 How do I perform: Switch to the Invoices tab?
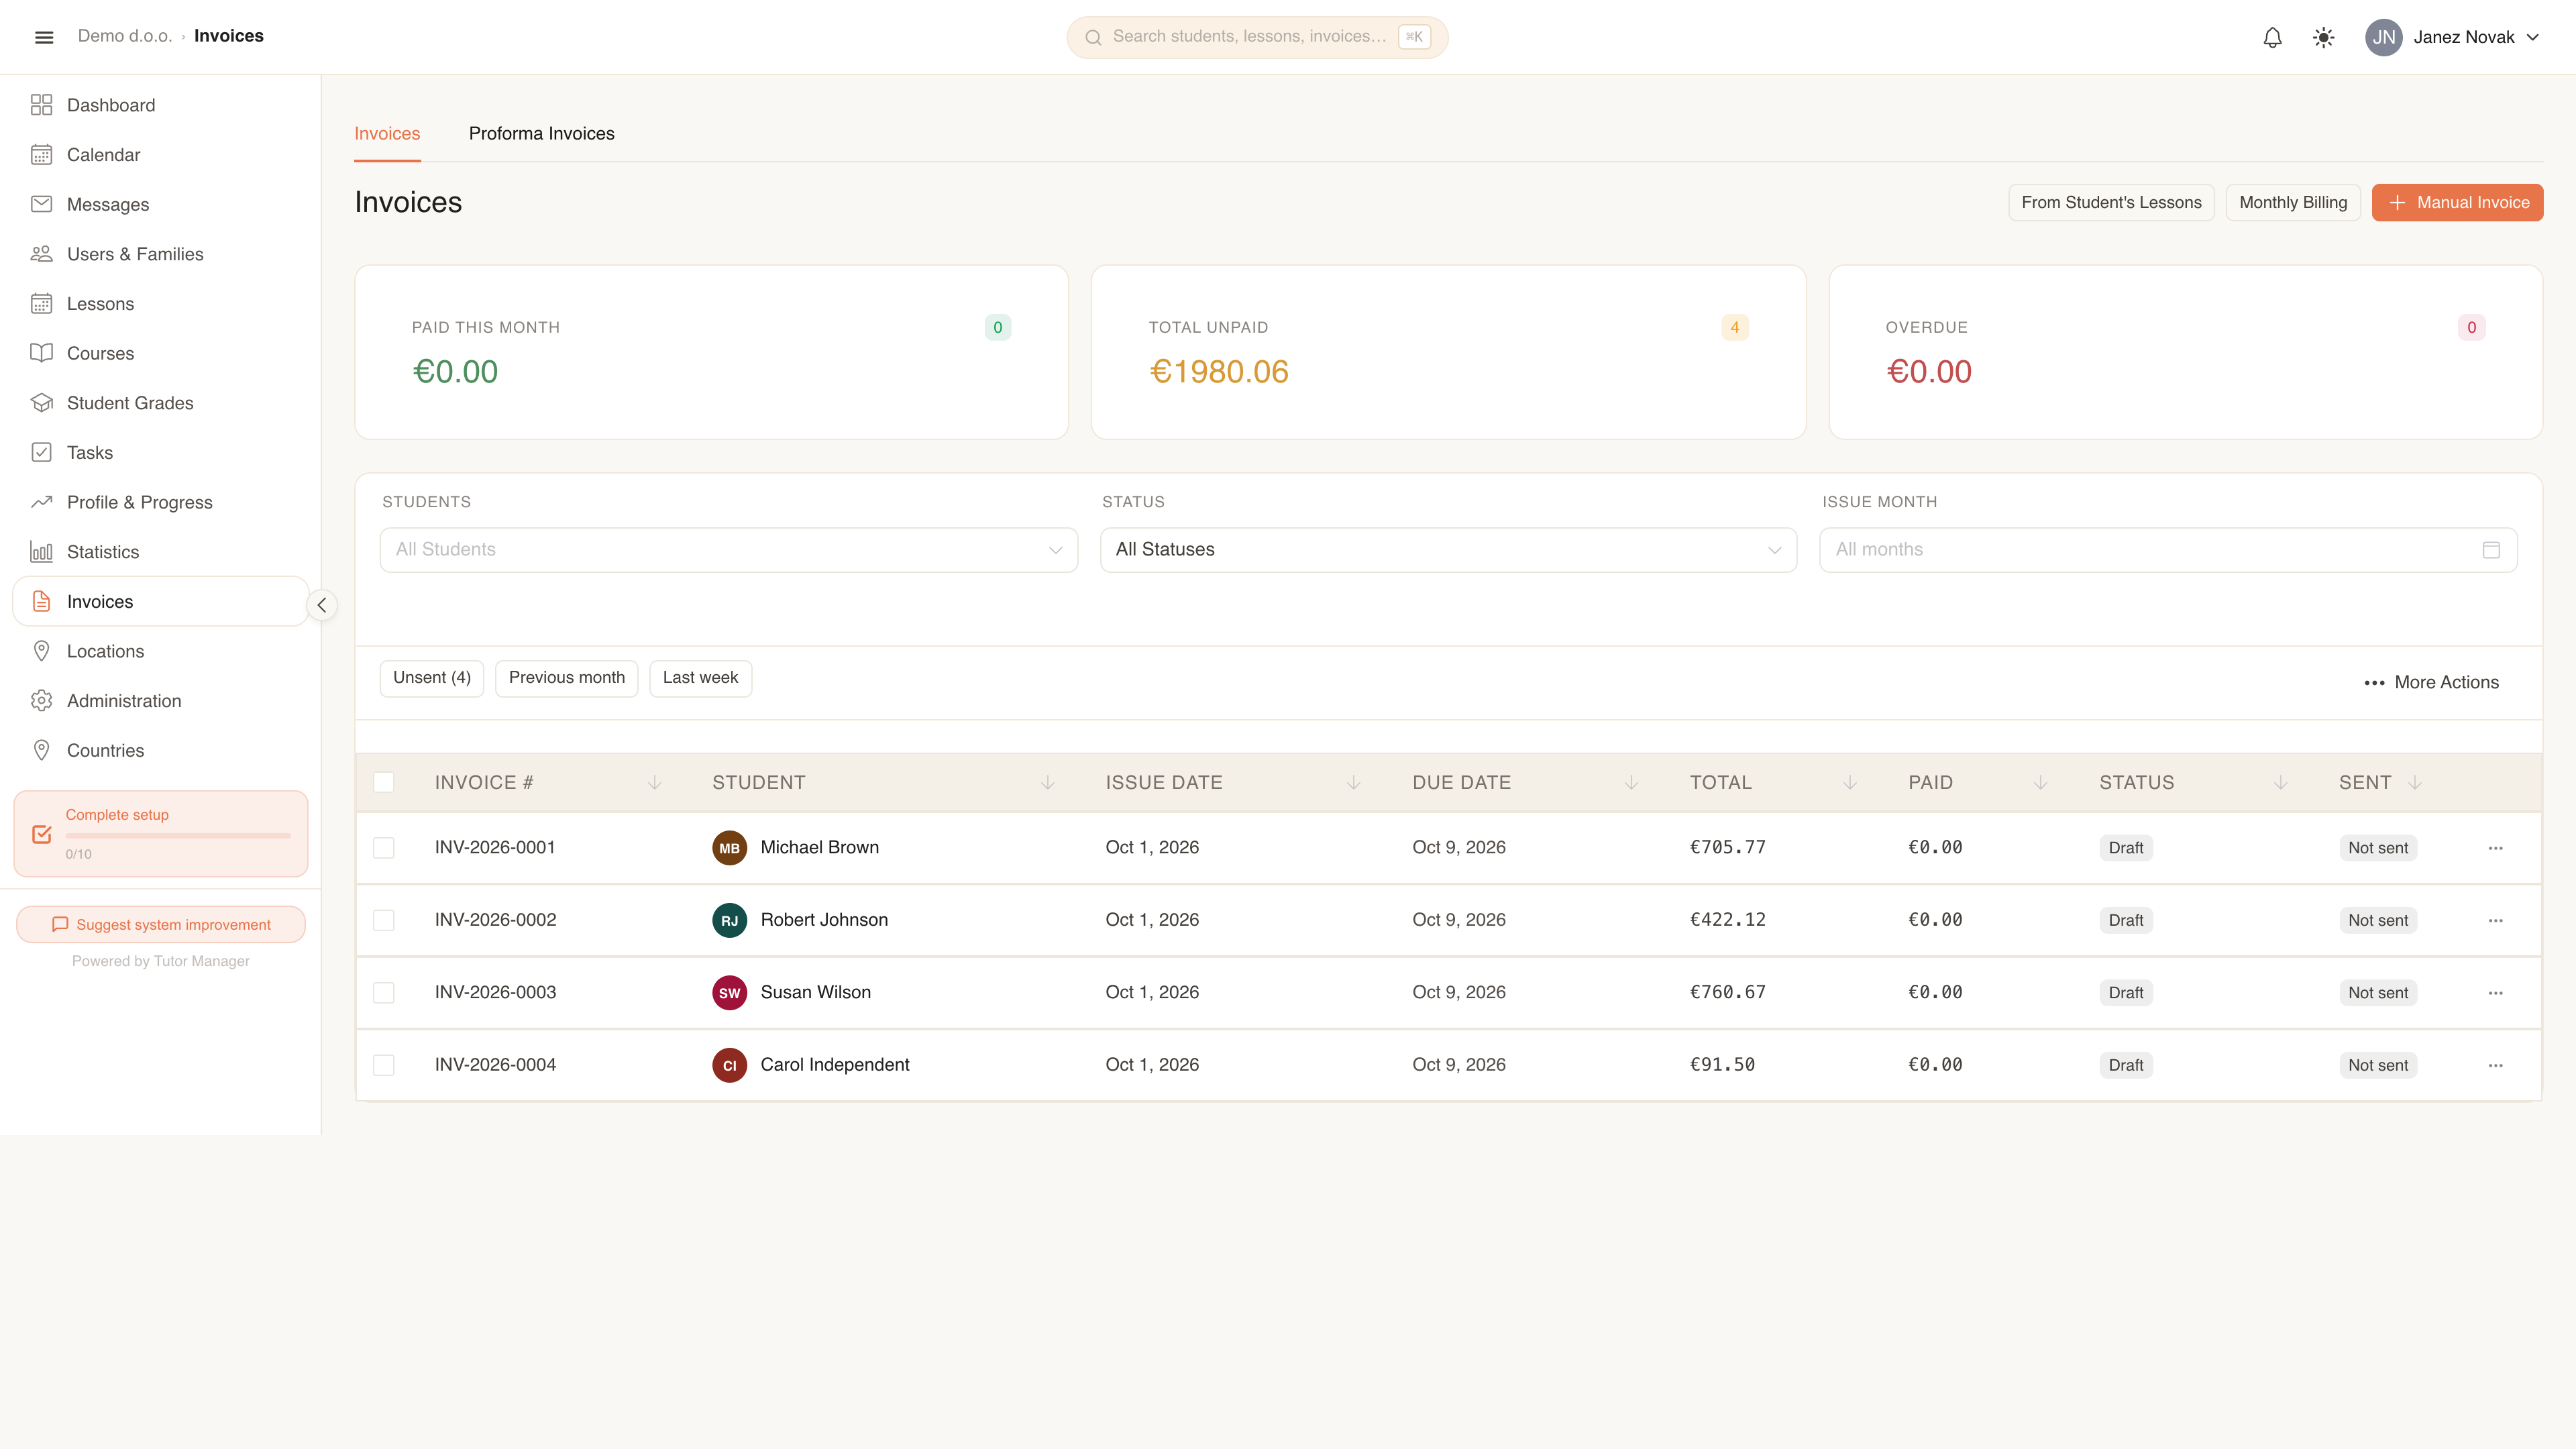(x=387, y=134)
